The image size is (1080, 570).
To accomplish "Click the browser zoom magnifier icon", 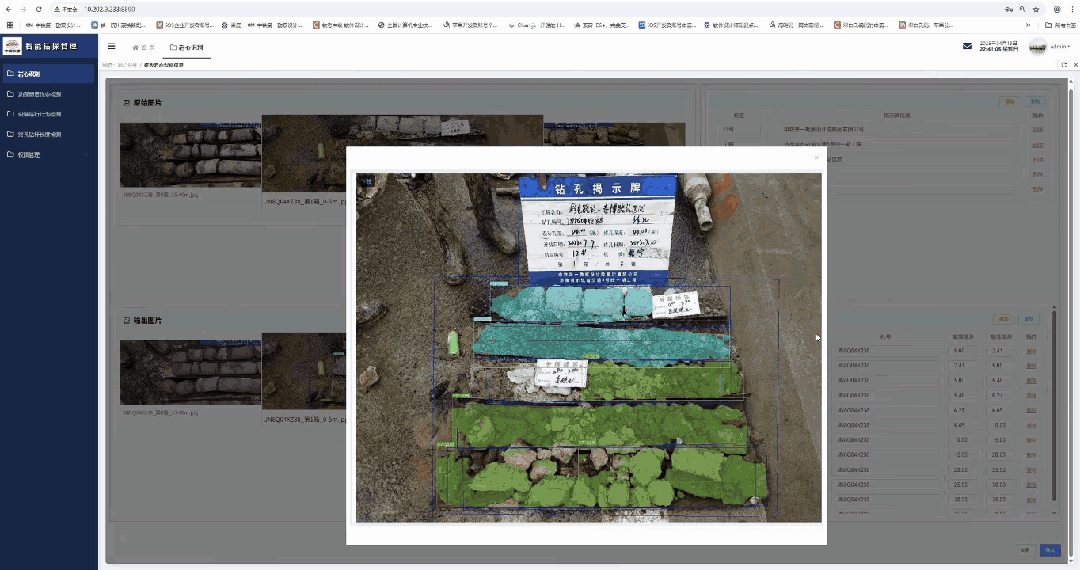I will click(1021, 9).
